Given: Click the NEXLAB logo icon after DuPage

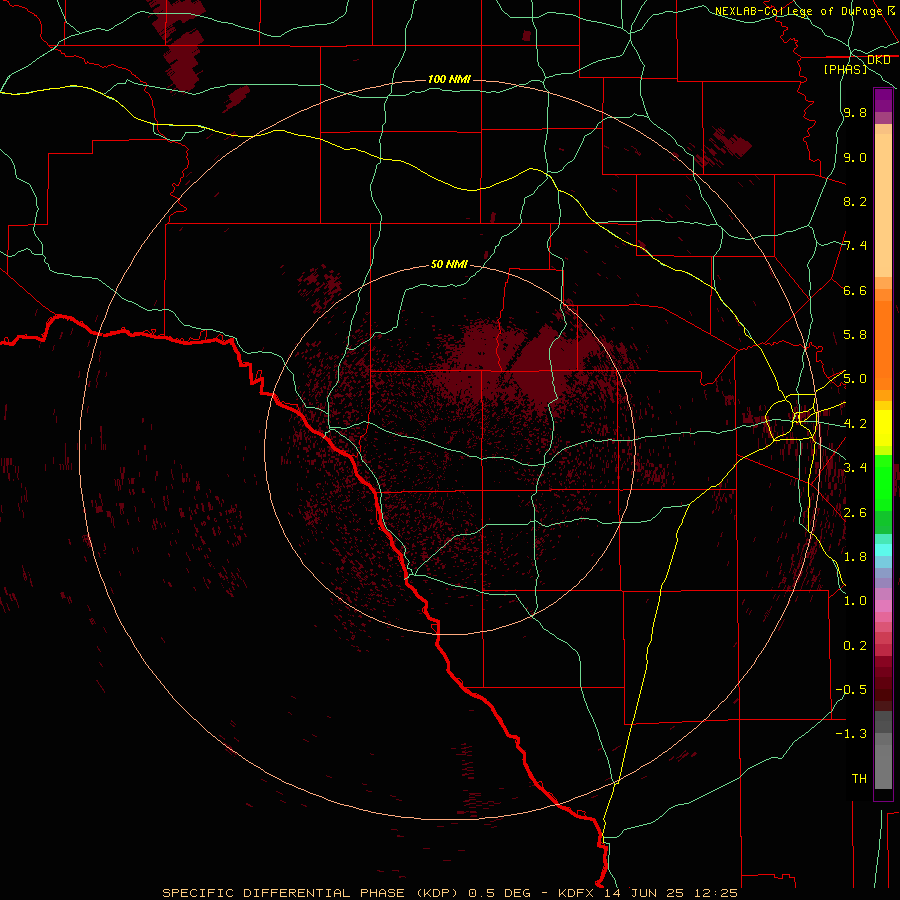Looking at the screenshot, I should (x=891, y=10).
